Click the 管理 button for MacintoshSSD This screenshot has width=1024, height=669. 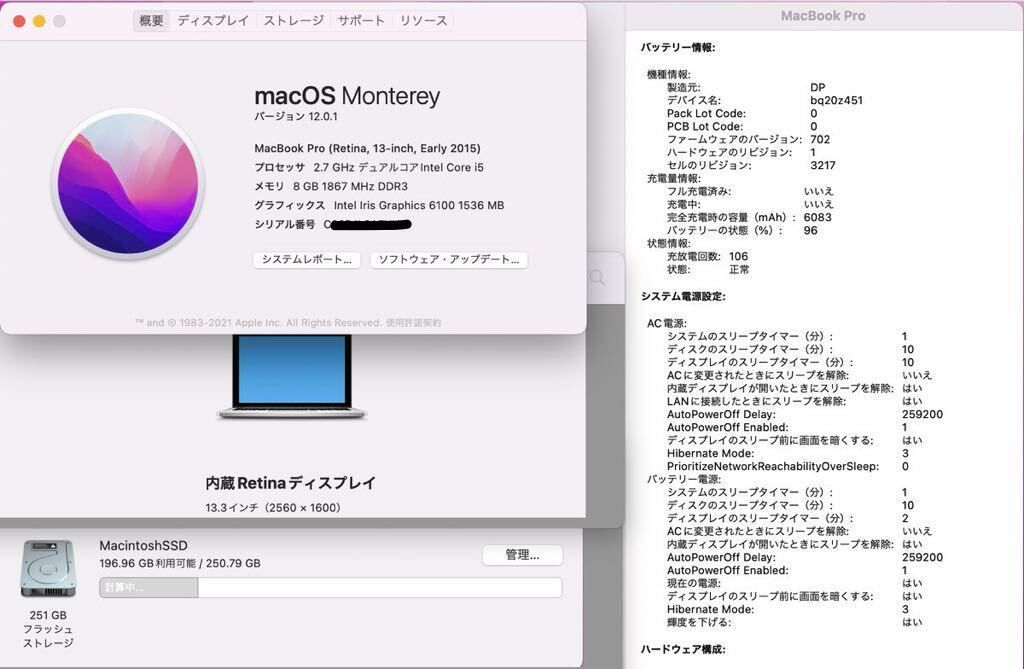[x=522, y=555]
